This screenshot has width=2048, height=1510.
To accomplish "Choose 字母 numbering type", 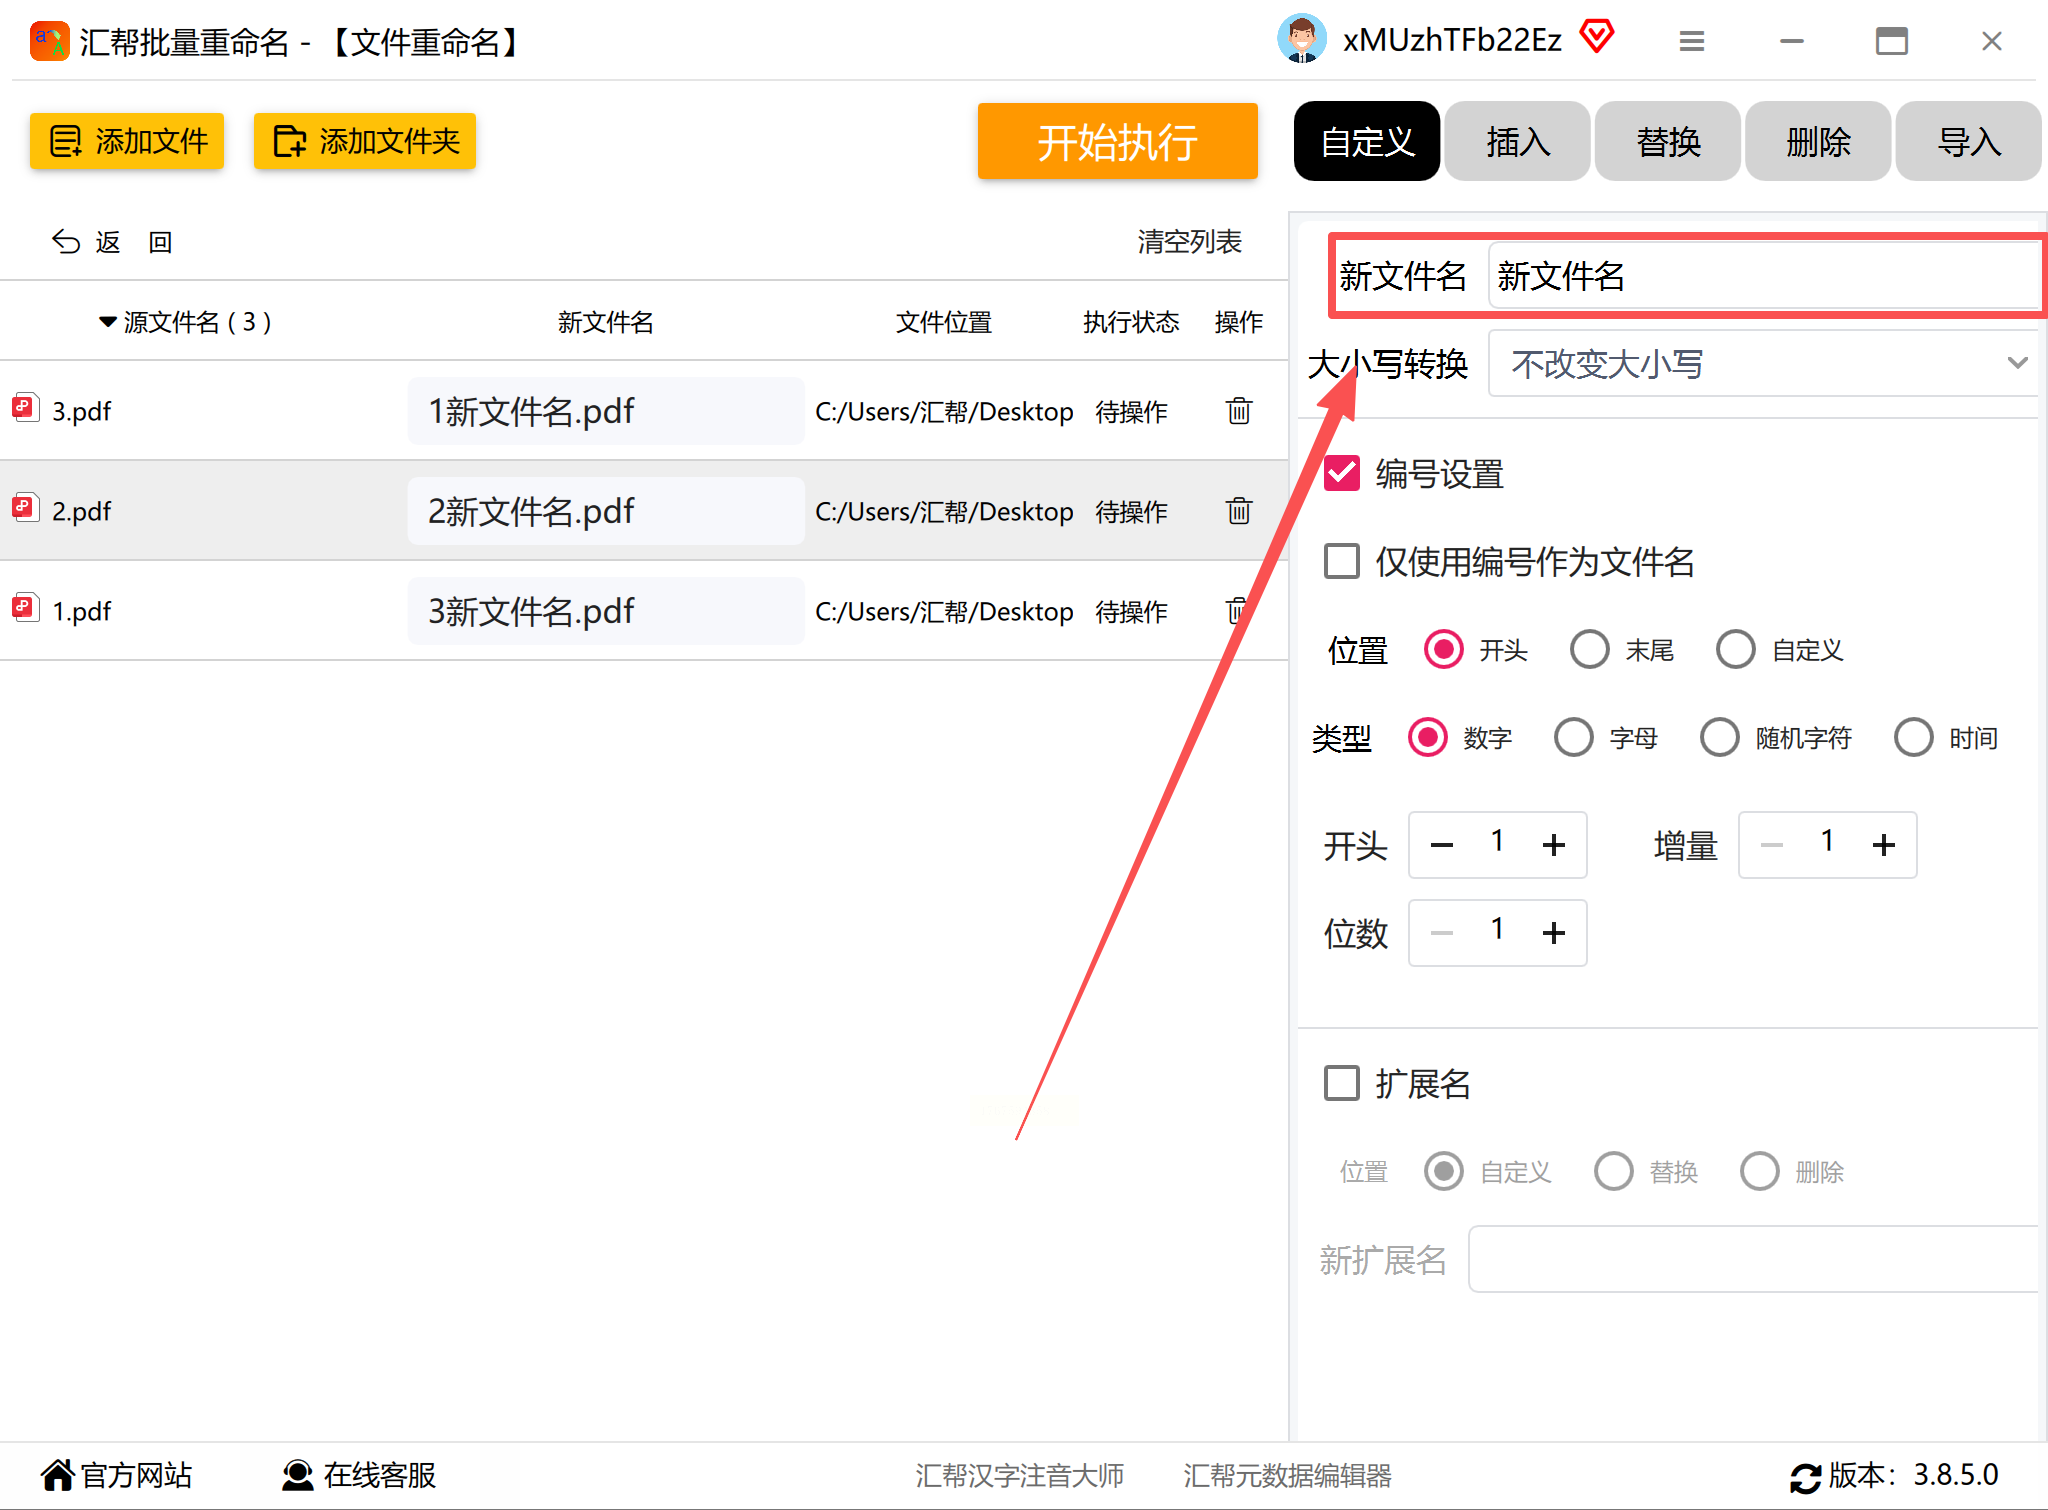I will (x=1573, y=737).
